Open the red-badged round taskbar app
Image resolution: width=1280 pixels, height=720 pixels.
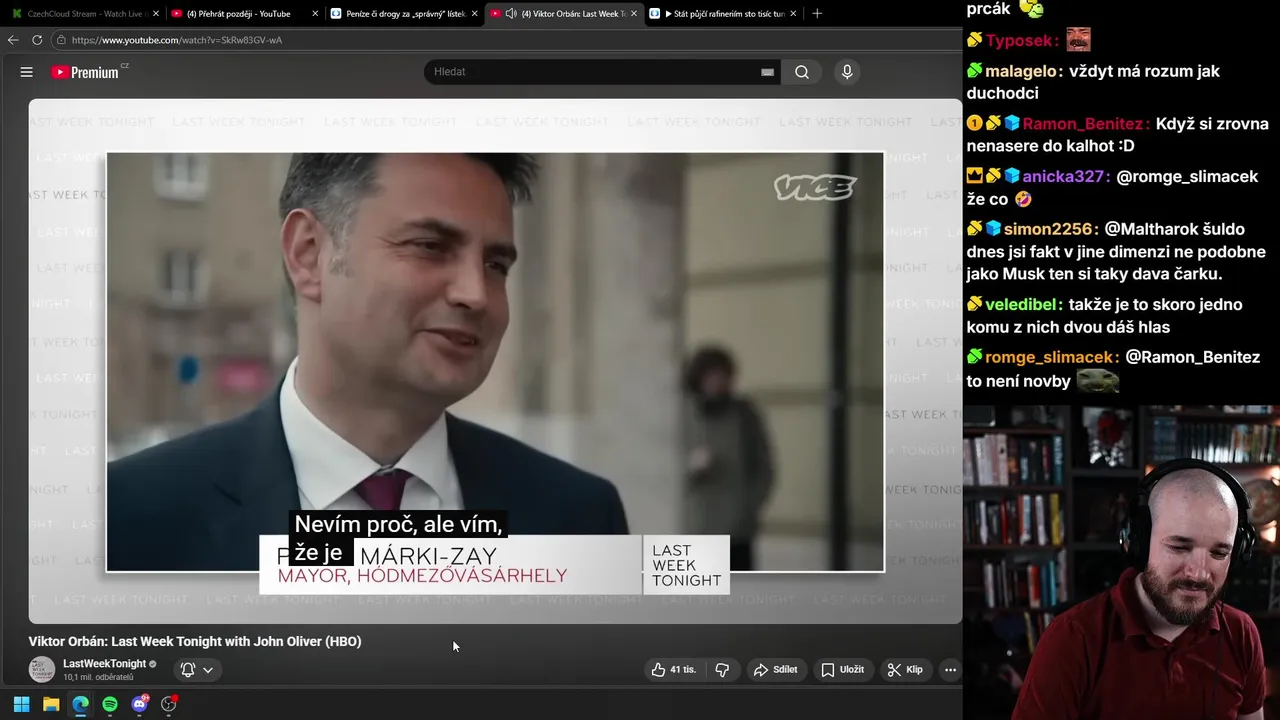click(169, 704)
